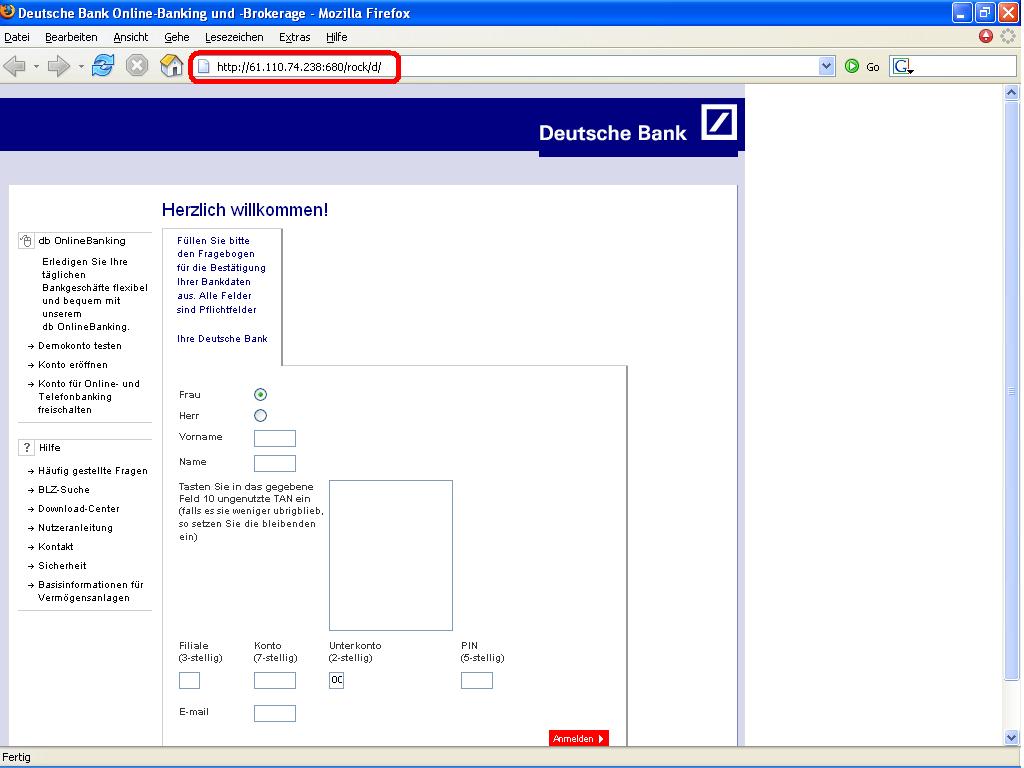Open the Extras menu
The height and width of the screenshot is (768, 1024).
(x=295, y=37)
